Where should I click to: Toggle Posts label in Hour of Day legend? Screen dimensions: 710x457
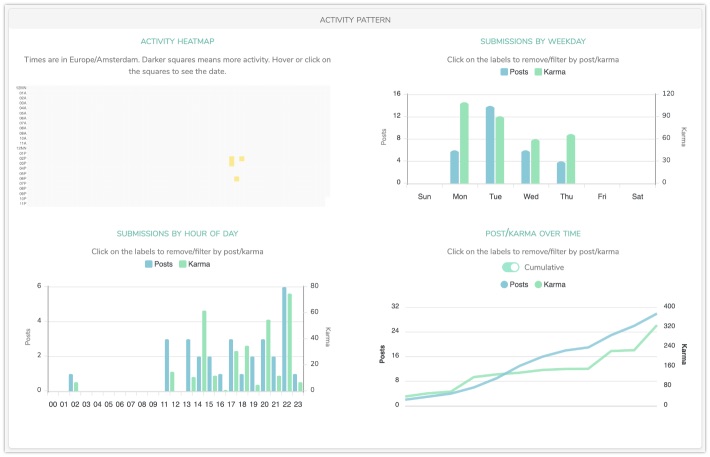point(158,264)
